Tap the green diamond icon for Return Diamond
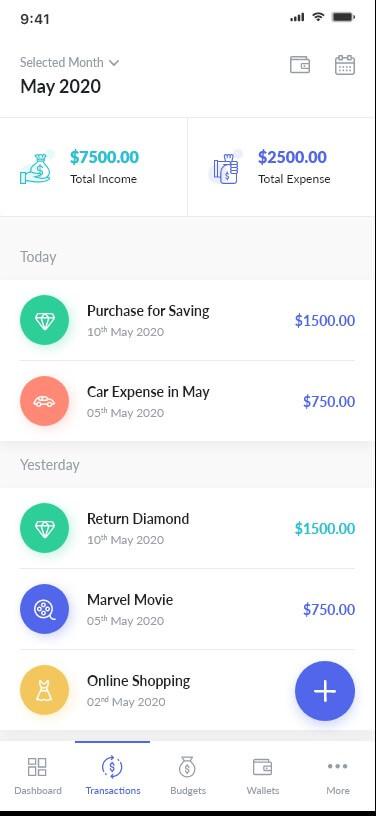The width and height of the screenshot is (376, 816). 44,528
